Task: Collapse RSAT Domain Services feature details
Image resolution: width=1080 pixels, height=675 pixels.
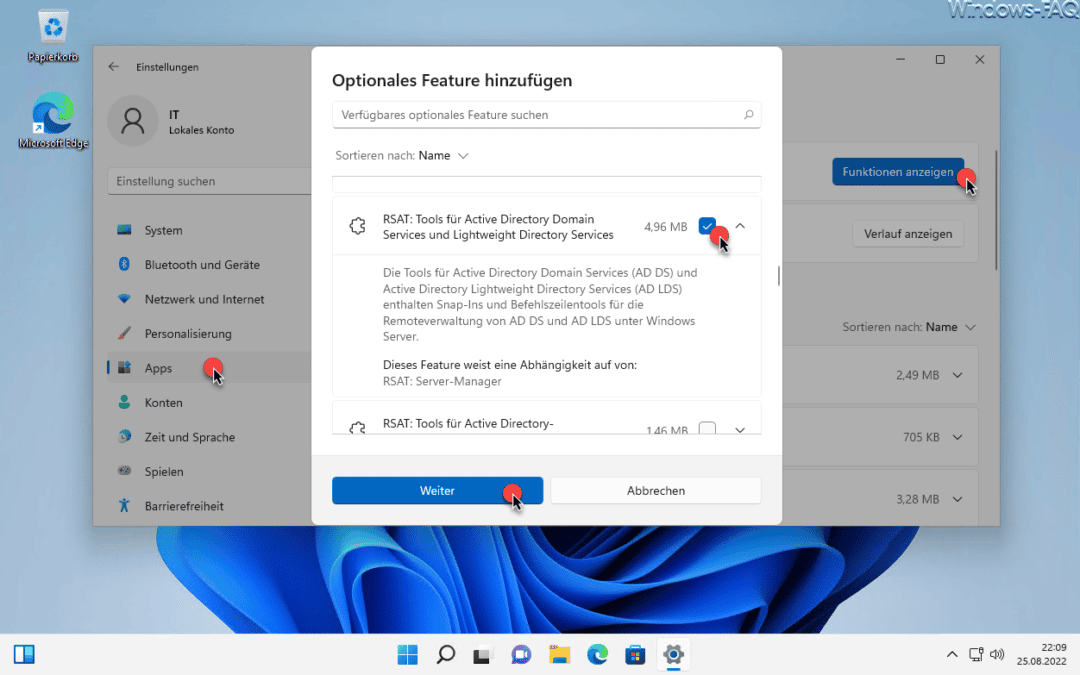Action: coord(740,226)
